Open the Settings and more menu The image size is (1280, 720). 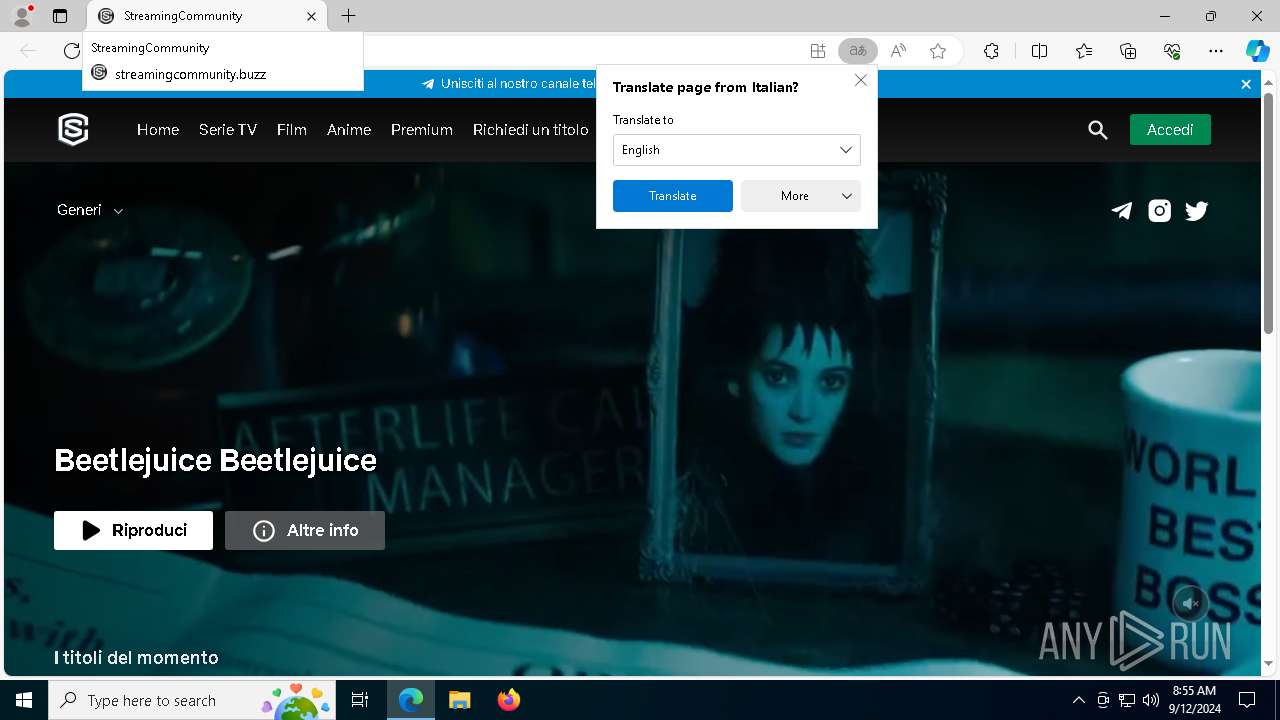point(1216,51)
